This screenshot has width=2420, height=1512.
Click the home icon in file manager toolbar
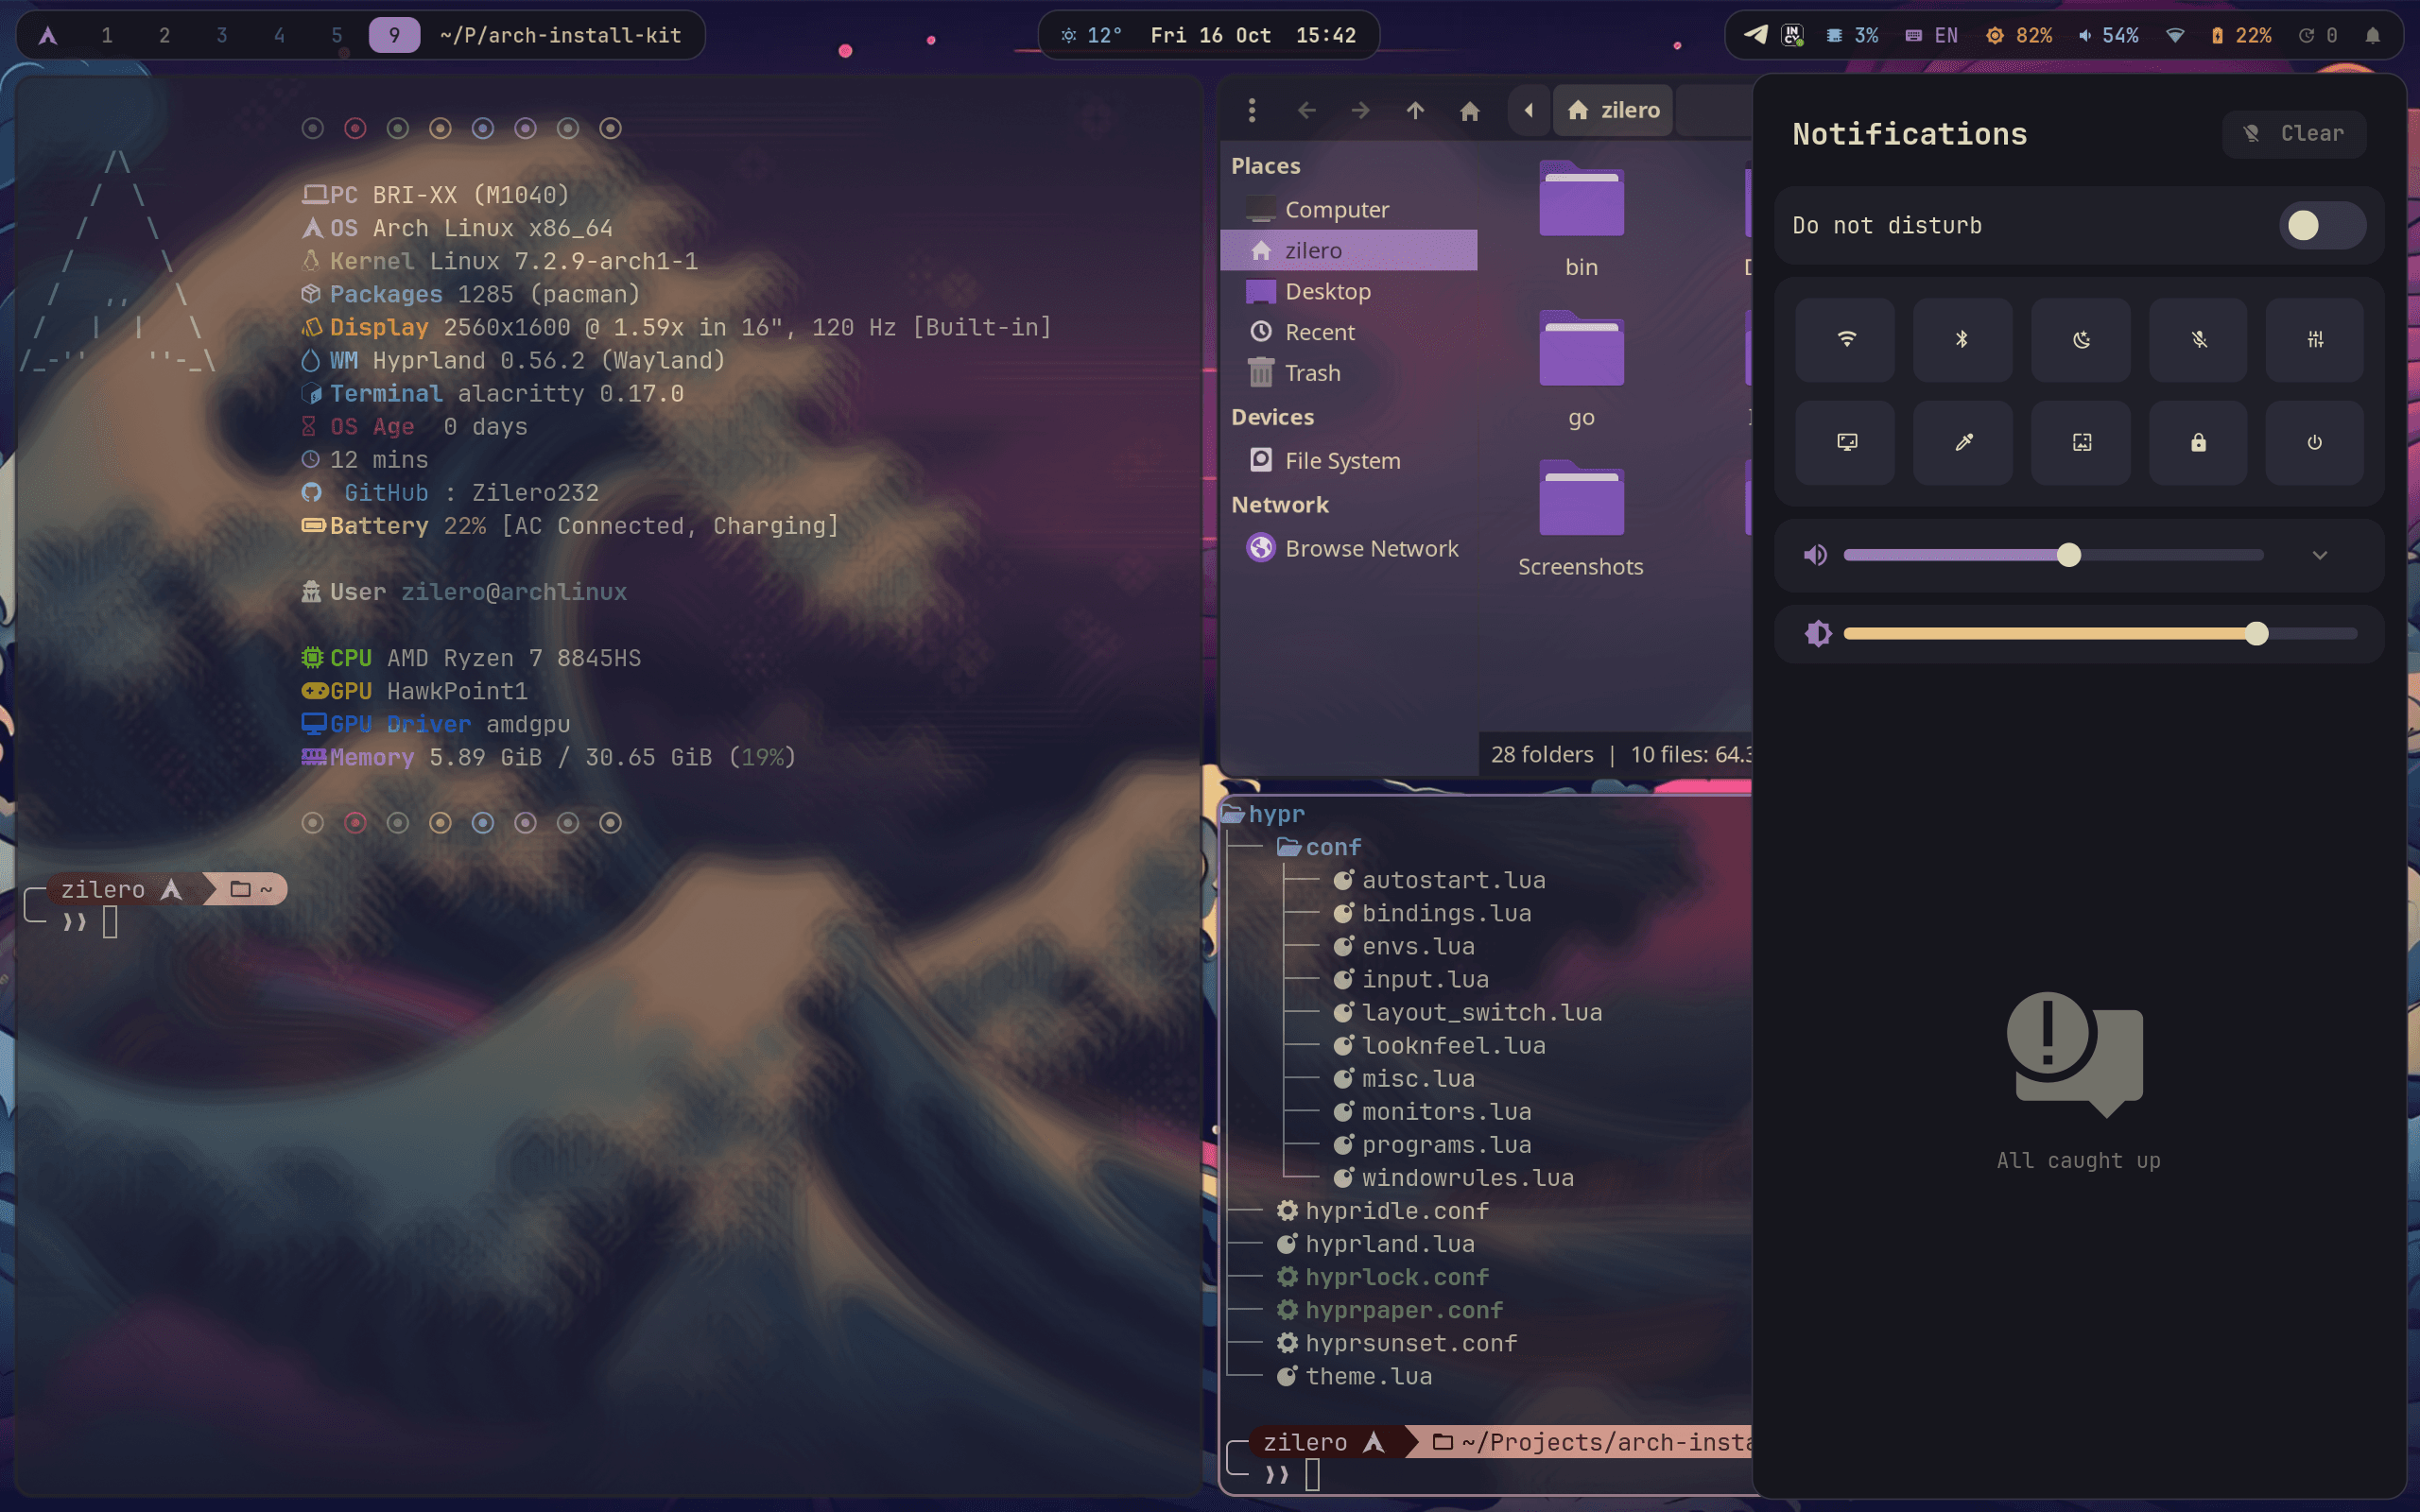click(1469, 110)
